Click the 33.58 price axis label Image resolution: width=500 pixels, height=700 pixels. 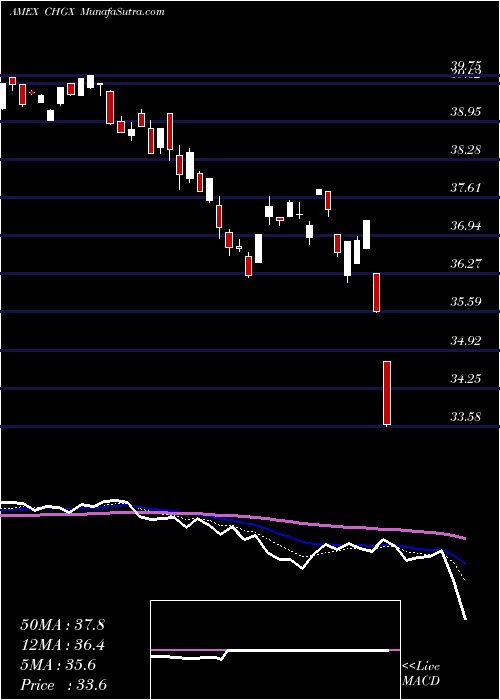click(466, 417)
